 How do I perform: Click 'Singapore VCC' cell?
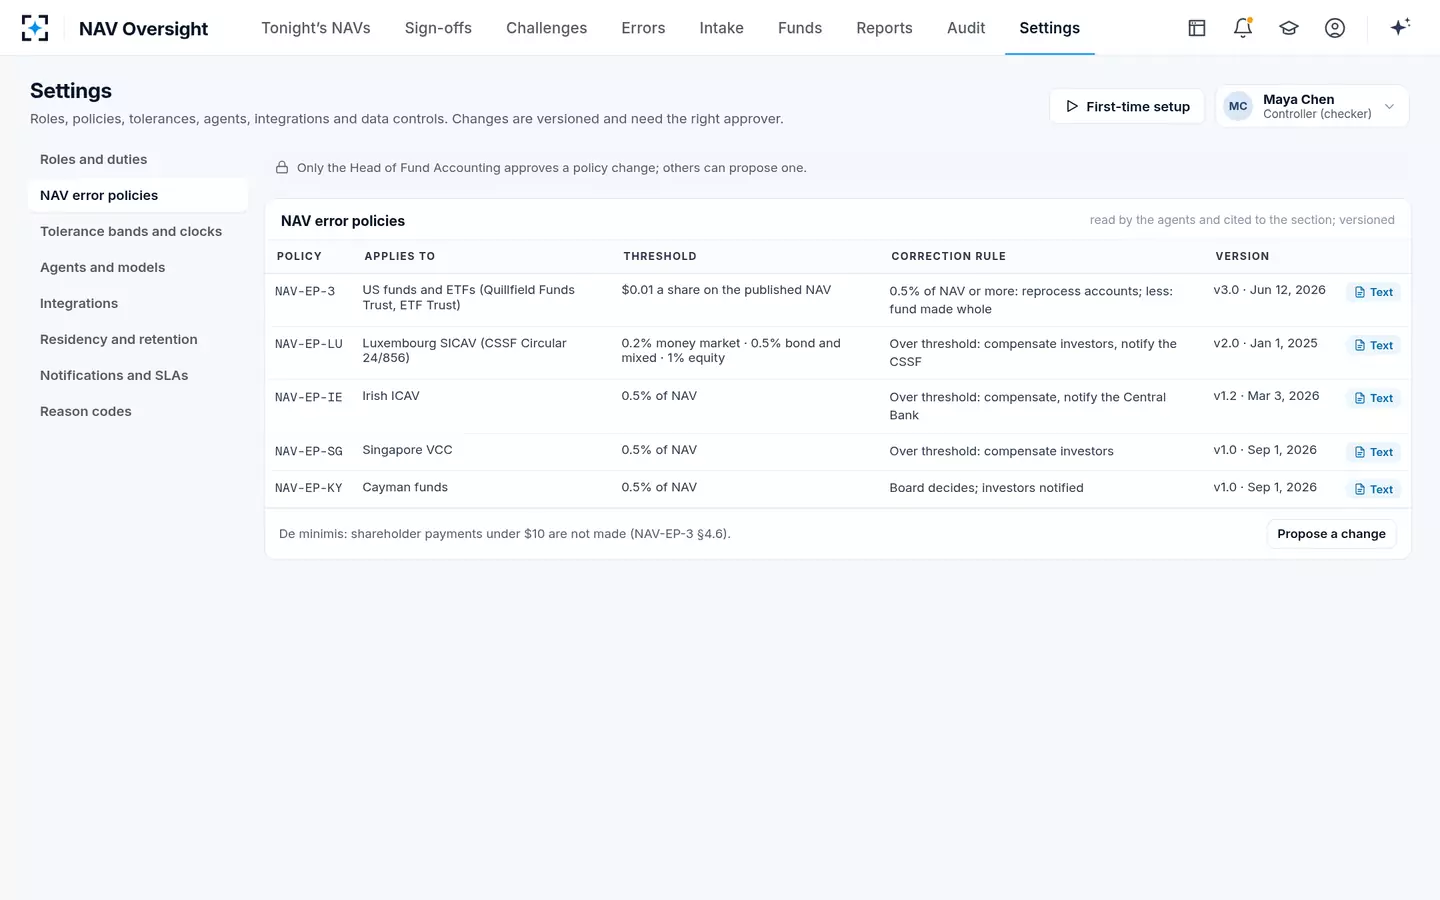pyautogui.click(x=407, y=450)
